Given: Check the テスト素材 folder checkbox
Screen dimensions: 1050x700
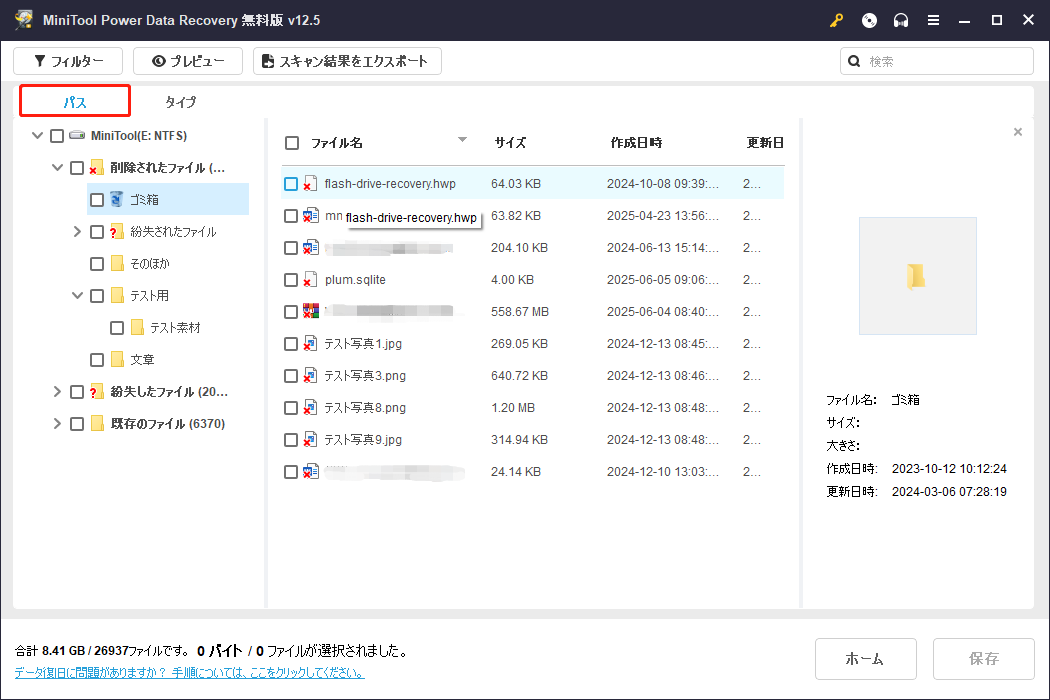Looking at the screenshot, I should [x=117, y=328].
